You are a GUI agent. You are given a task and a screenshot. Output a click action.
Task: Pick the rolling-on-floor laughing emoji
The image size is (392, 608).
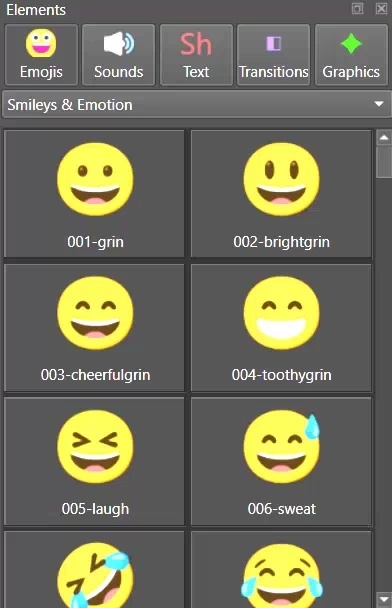(x=94, y=570)
